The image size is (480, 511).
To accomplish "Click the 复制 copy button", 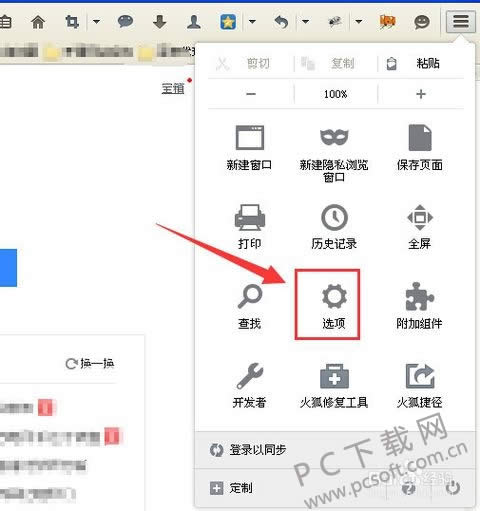I will [x=336, y=63].
